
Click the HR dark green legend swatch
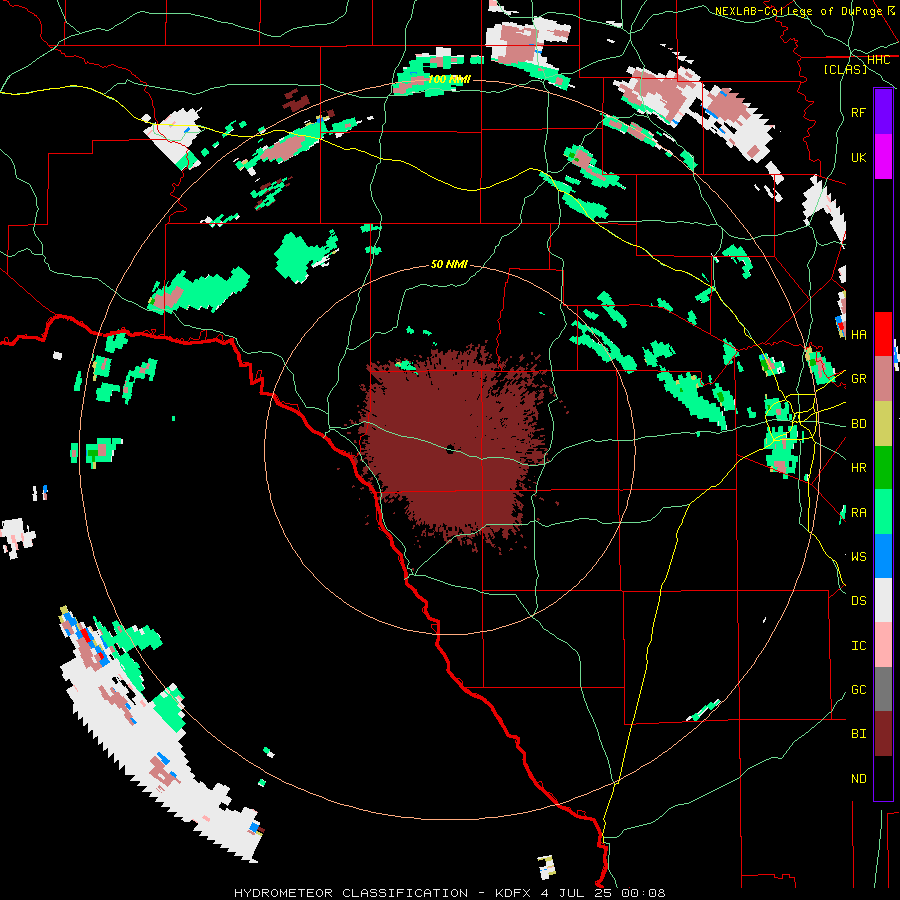tap(883, 468)
